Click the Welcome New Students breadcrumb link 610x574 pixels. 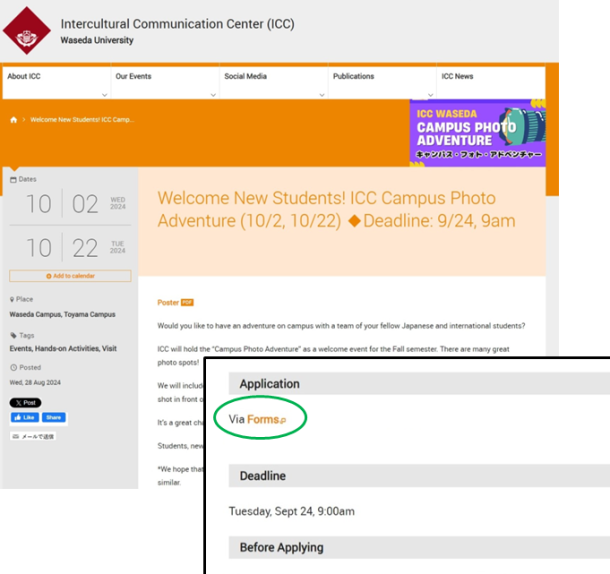point(82,120)
